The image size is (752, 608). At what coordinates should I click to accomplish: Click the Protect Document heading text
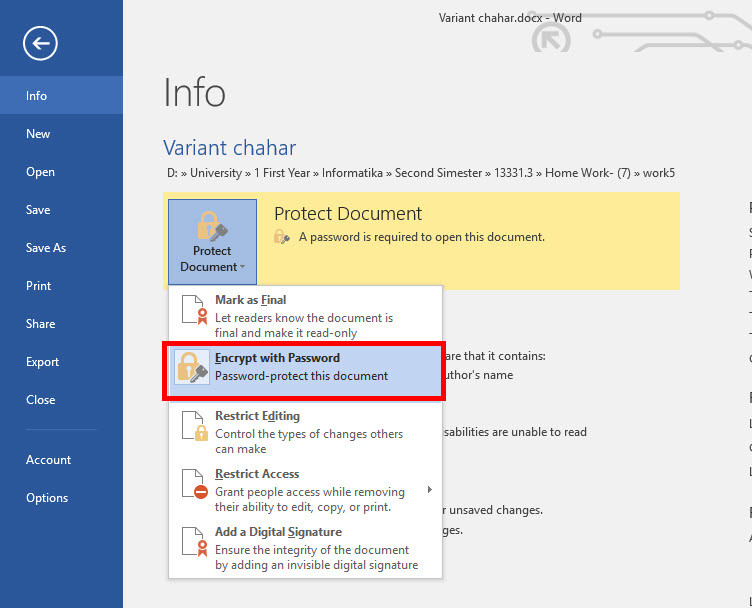click(x=348, y=213)
